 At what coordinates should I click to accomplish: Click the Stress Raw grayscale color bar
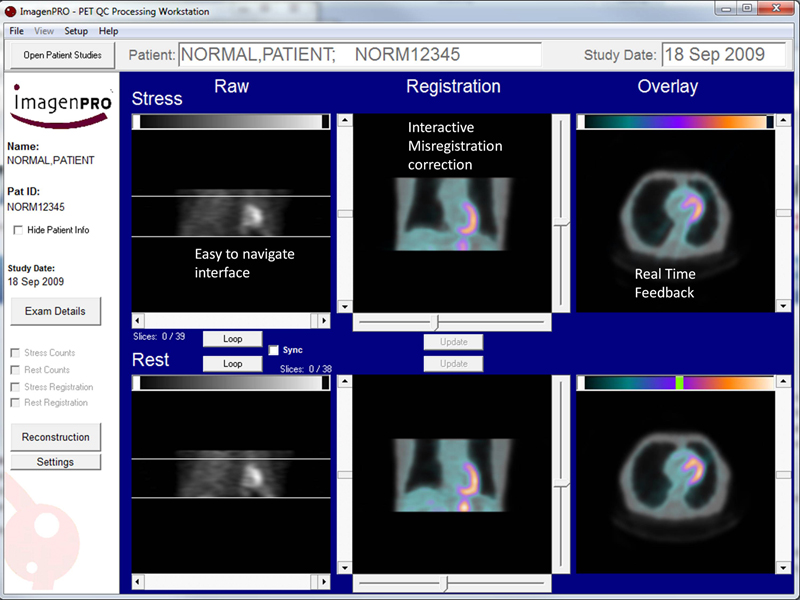[x=231, y=121]
